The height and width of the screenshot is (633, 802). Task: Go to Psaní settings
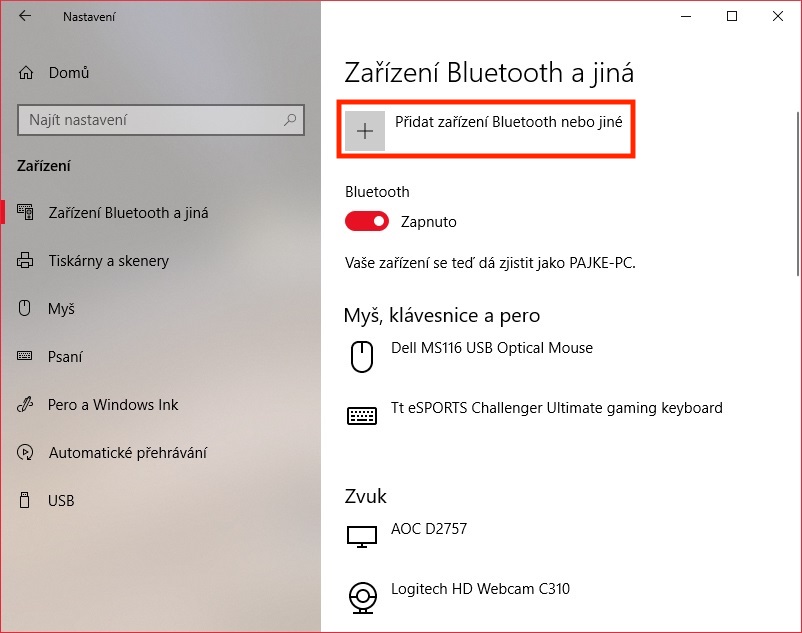coord(161,356)
